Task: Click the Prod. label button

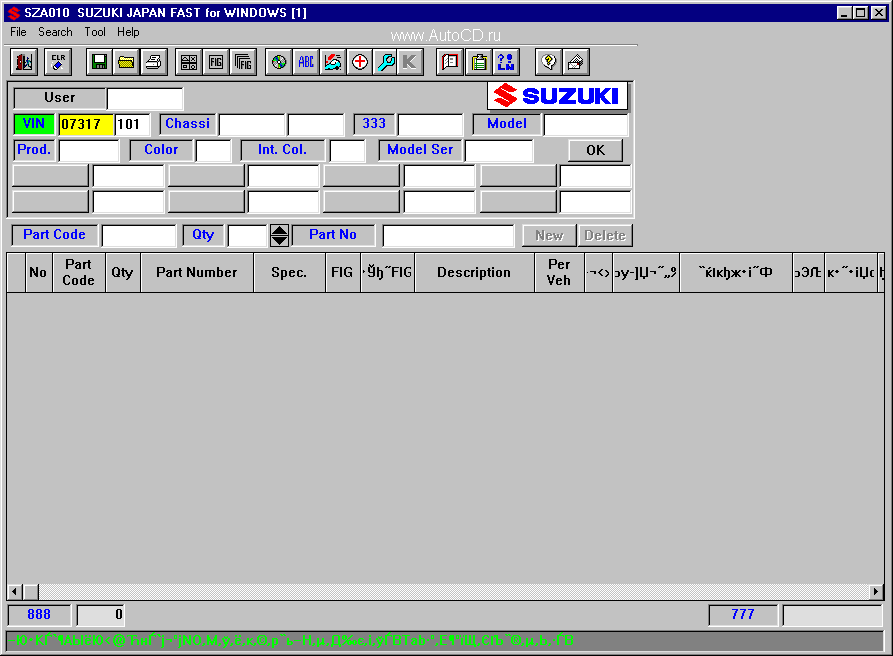Action: tap(34, 150)
